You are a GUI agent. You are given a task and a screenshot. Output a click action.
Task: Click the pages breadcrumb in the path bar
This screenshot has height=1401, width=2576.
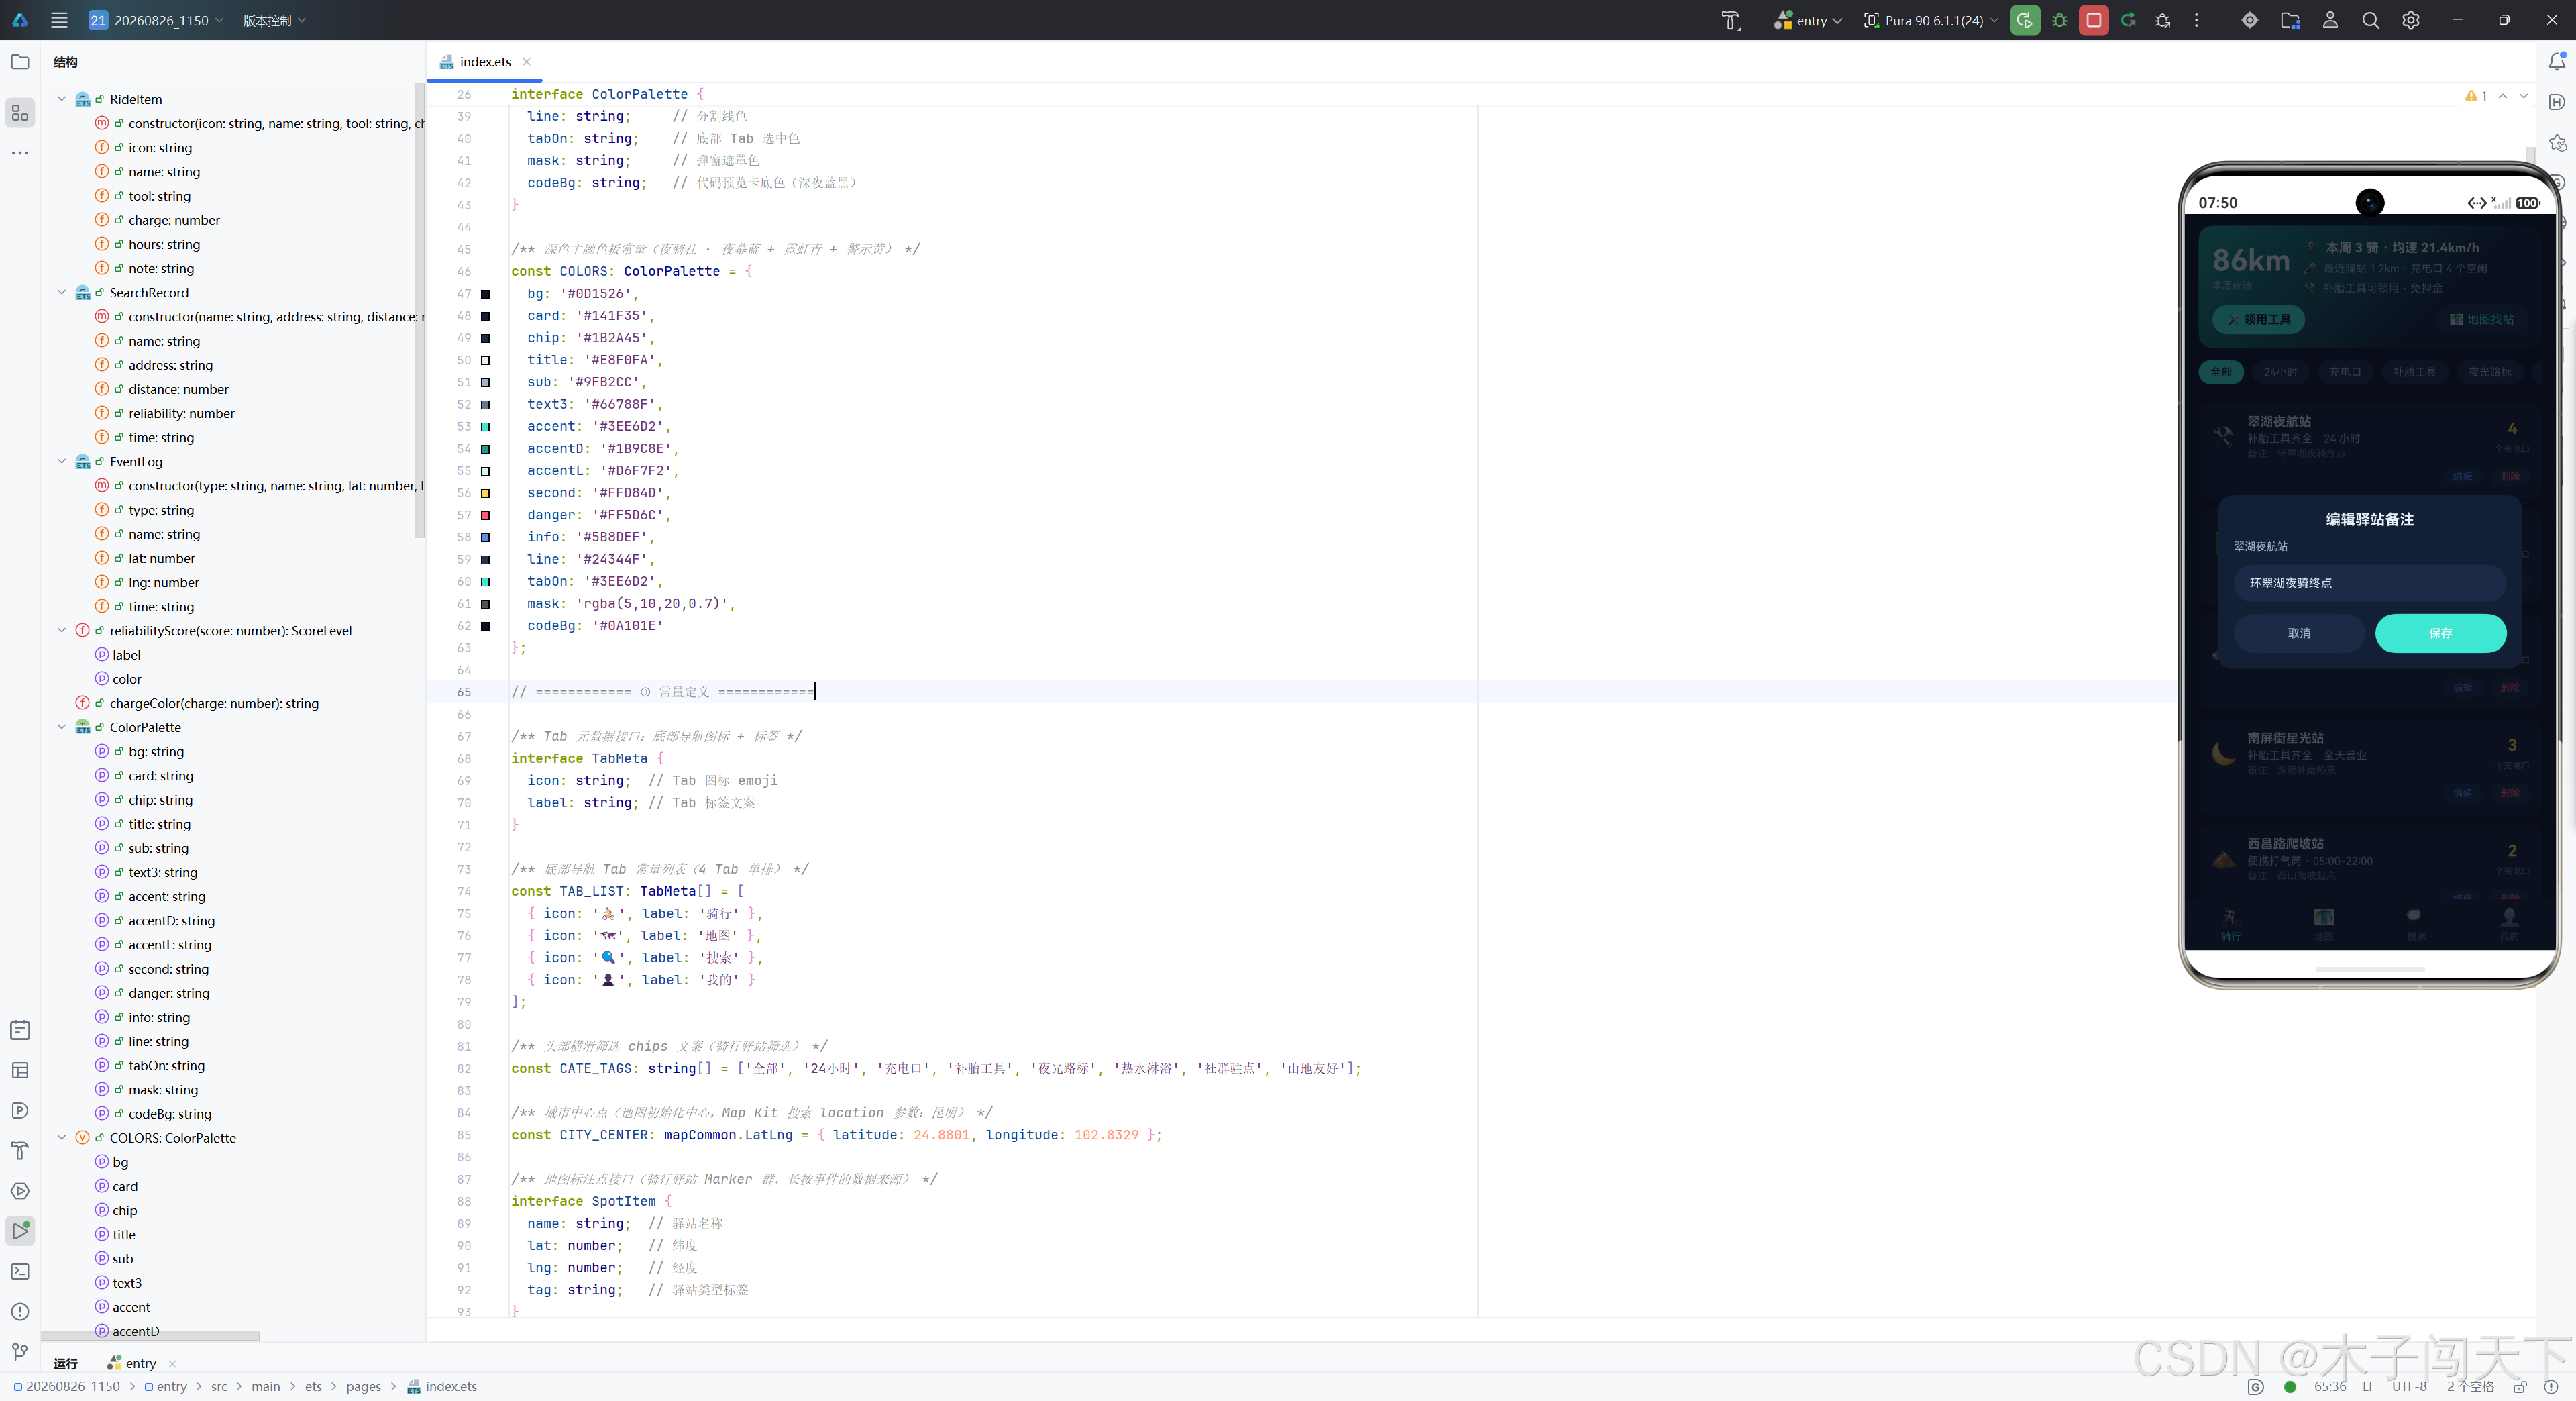coord(363,1387)
